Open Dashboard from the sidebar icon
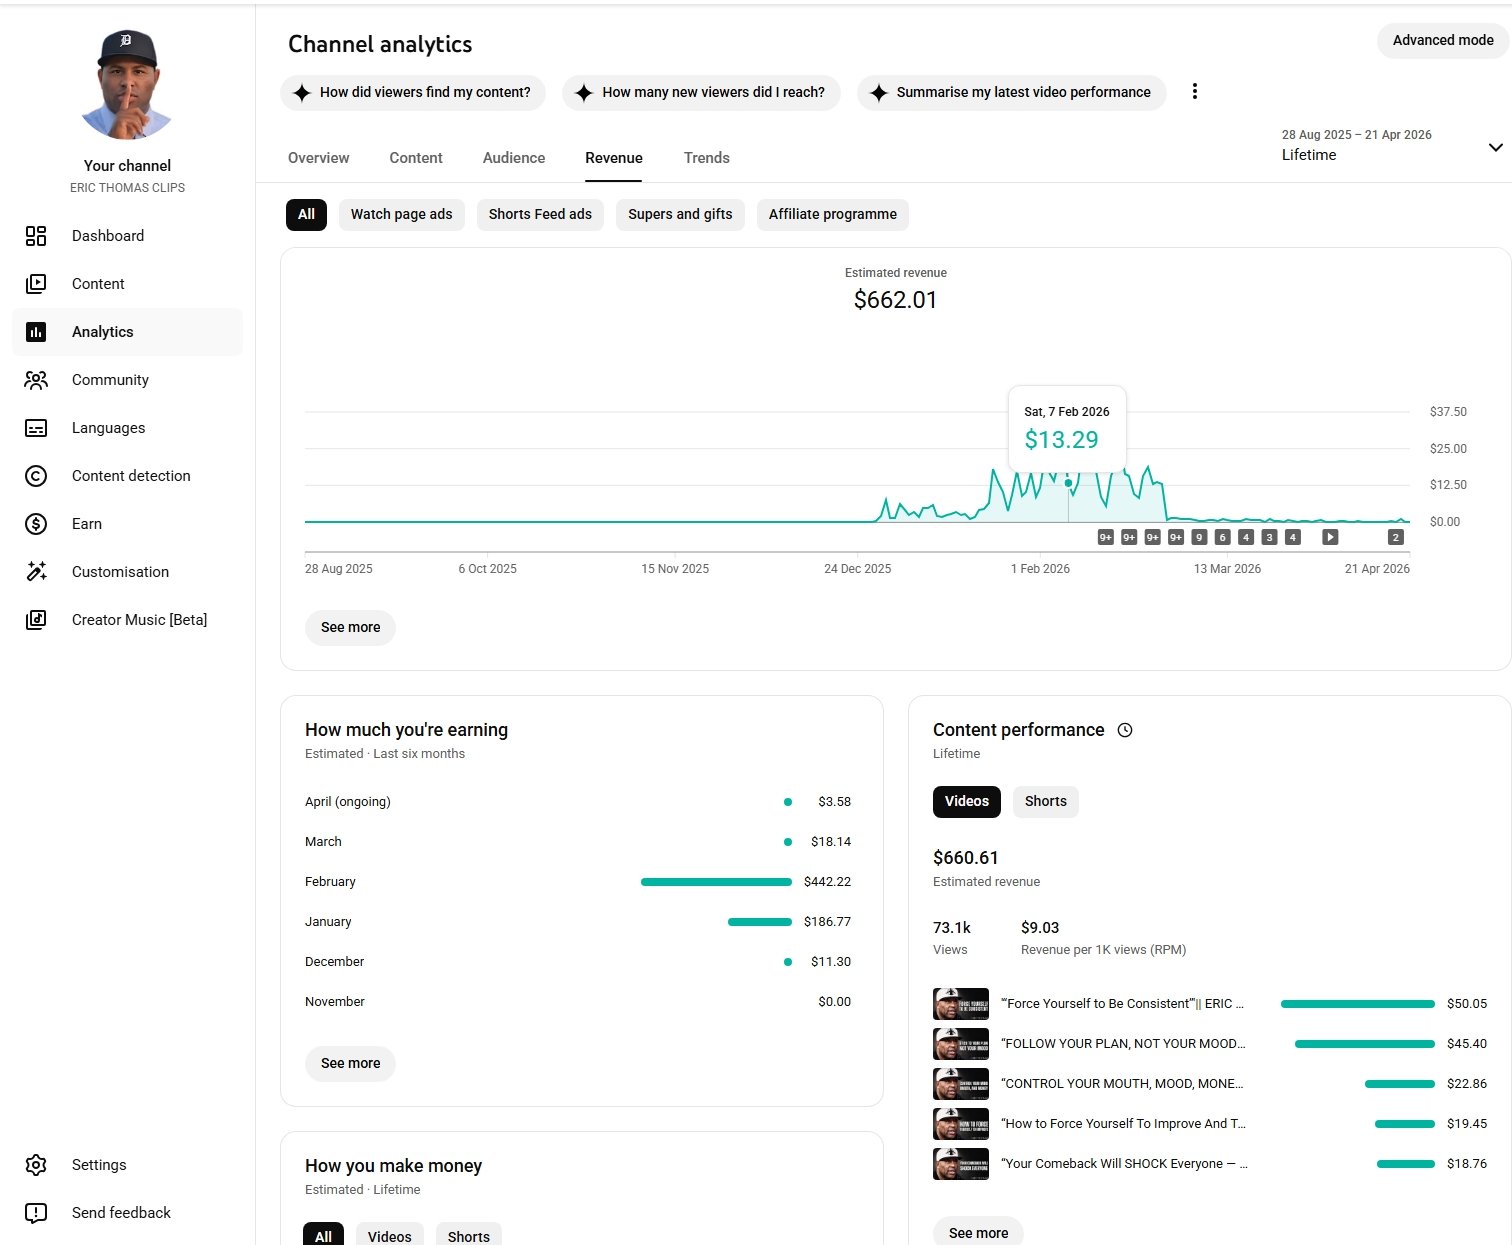 coord(36,236)
